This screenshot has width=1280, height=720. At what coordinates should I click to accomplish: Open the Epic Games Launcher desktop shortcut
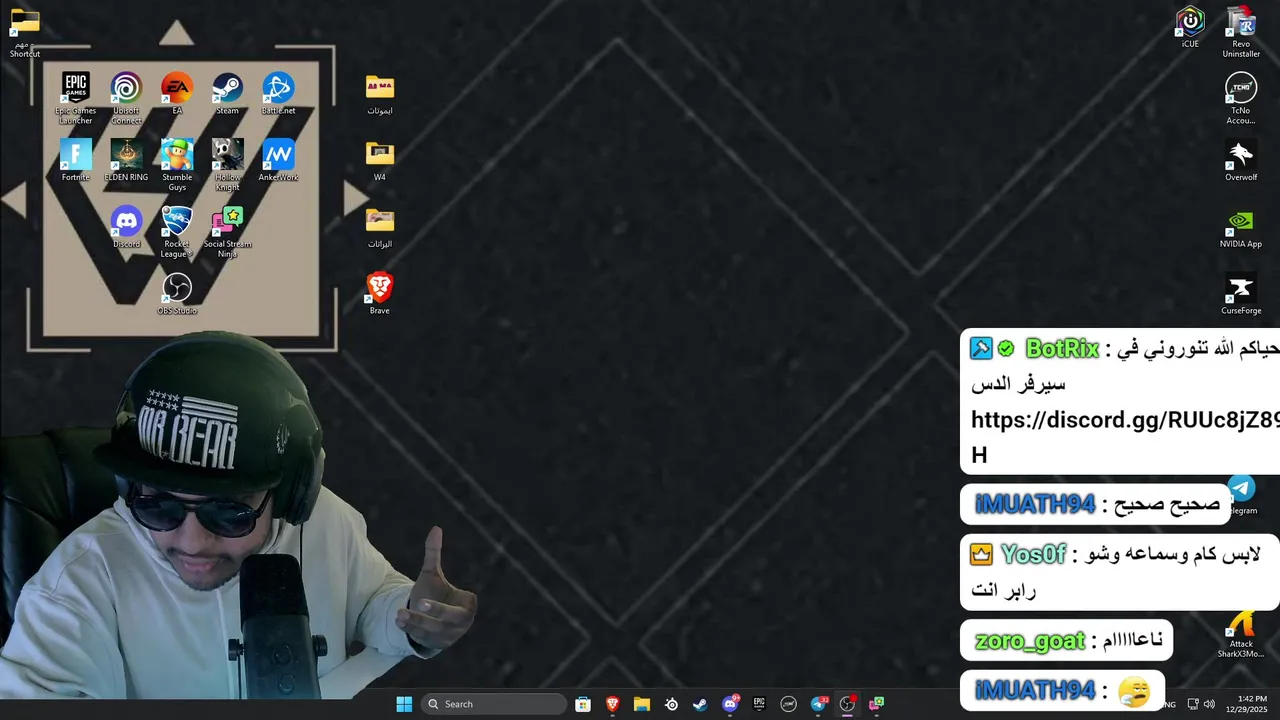76,98
